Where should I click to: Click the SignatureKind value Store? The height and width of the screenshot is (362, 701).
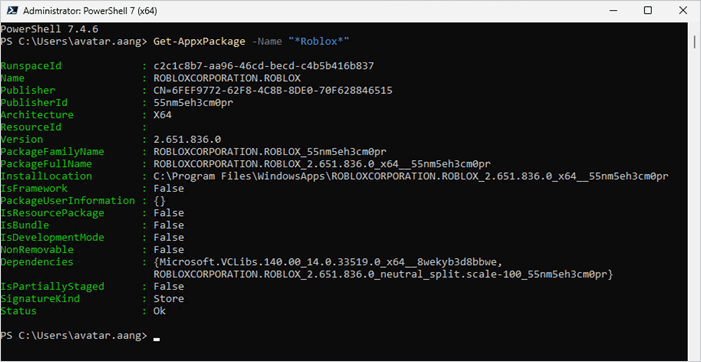click(x=169, y=299)
